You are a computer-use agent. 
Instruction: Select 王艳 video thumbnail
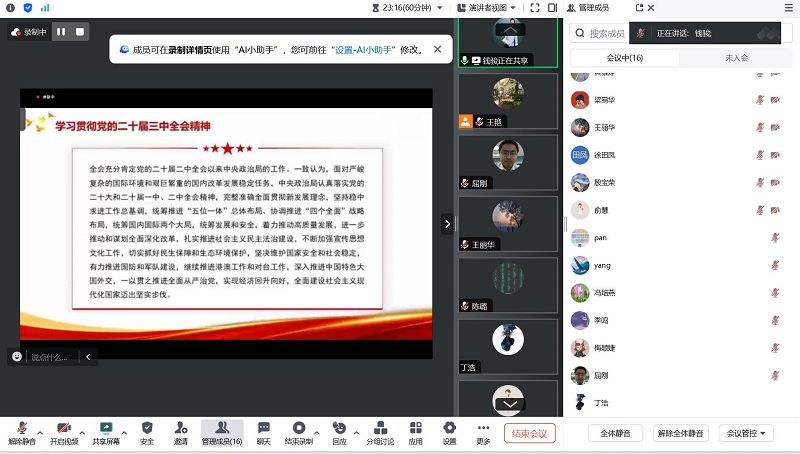coord(508,101)
